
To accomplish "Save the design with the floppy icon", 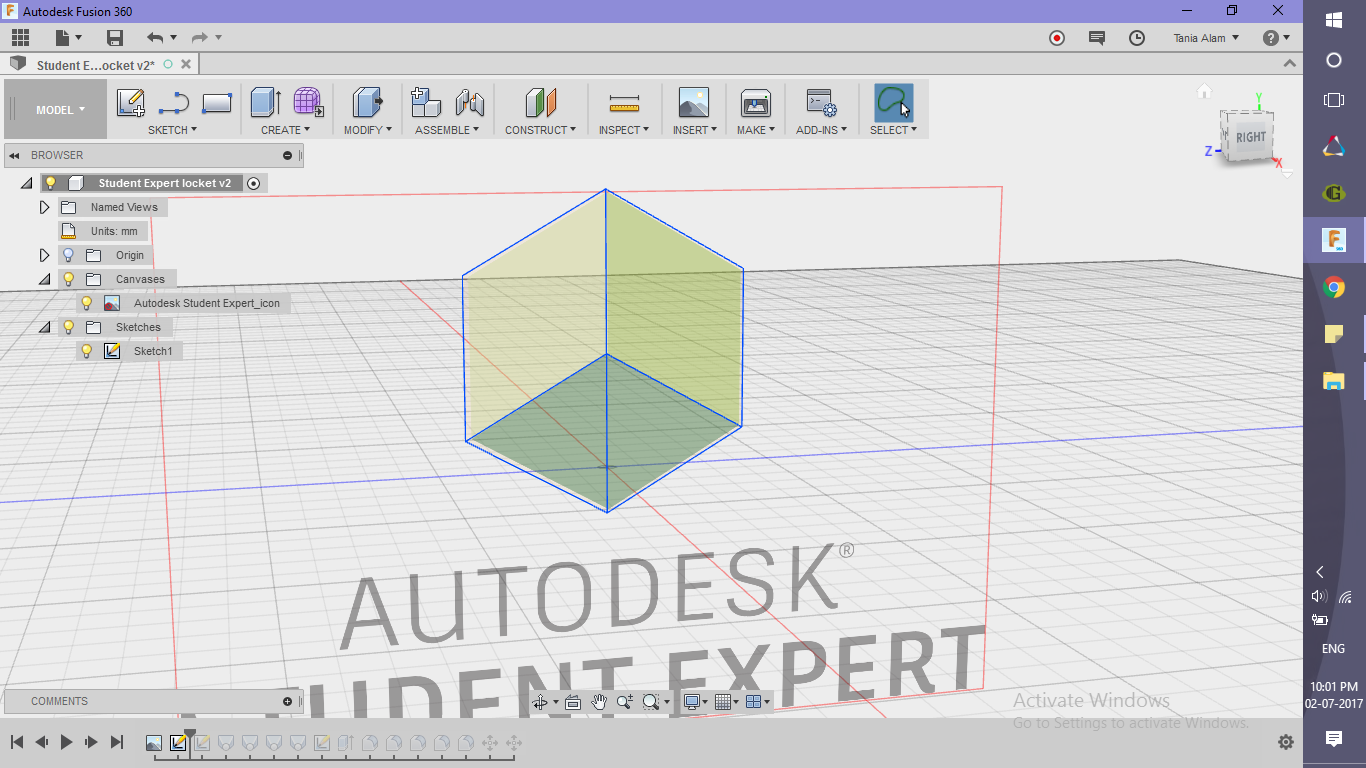I will 115,38.
